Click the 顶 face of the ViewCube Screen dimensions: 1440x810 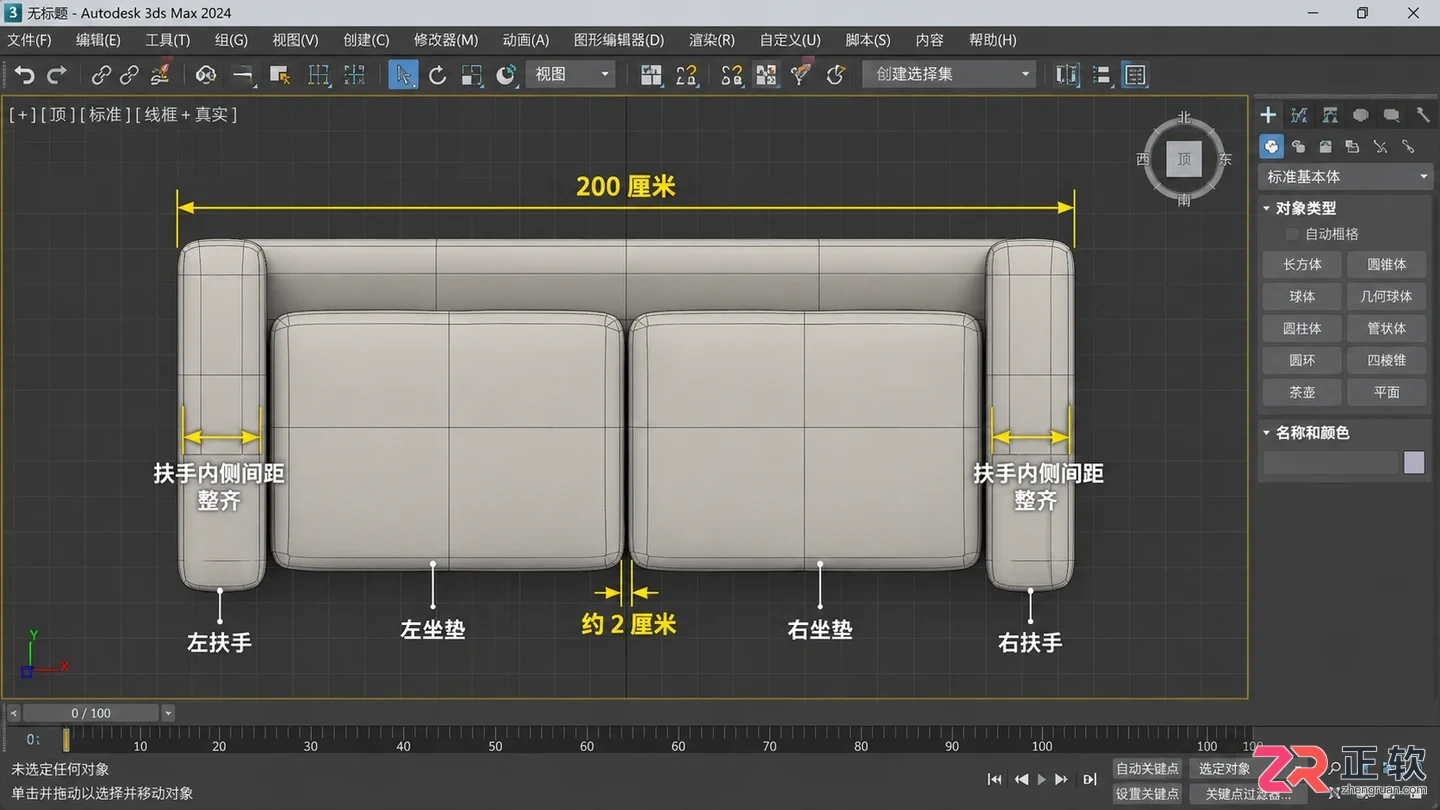coord(1184,159)
